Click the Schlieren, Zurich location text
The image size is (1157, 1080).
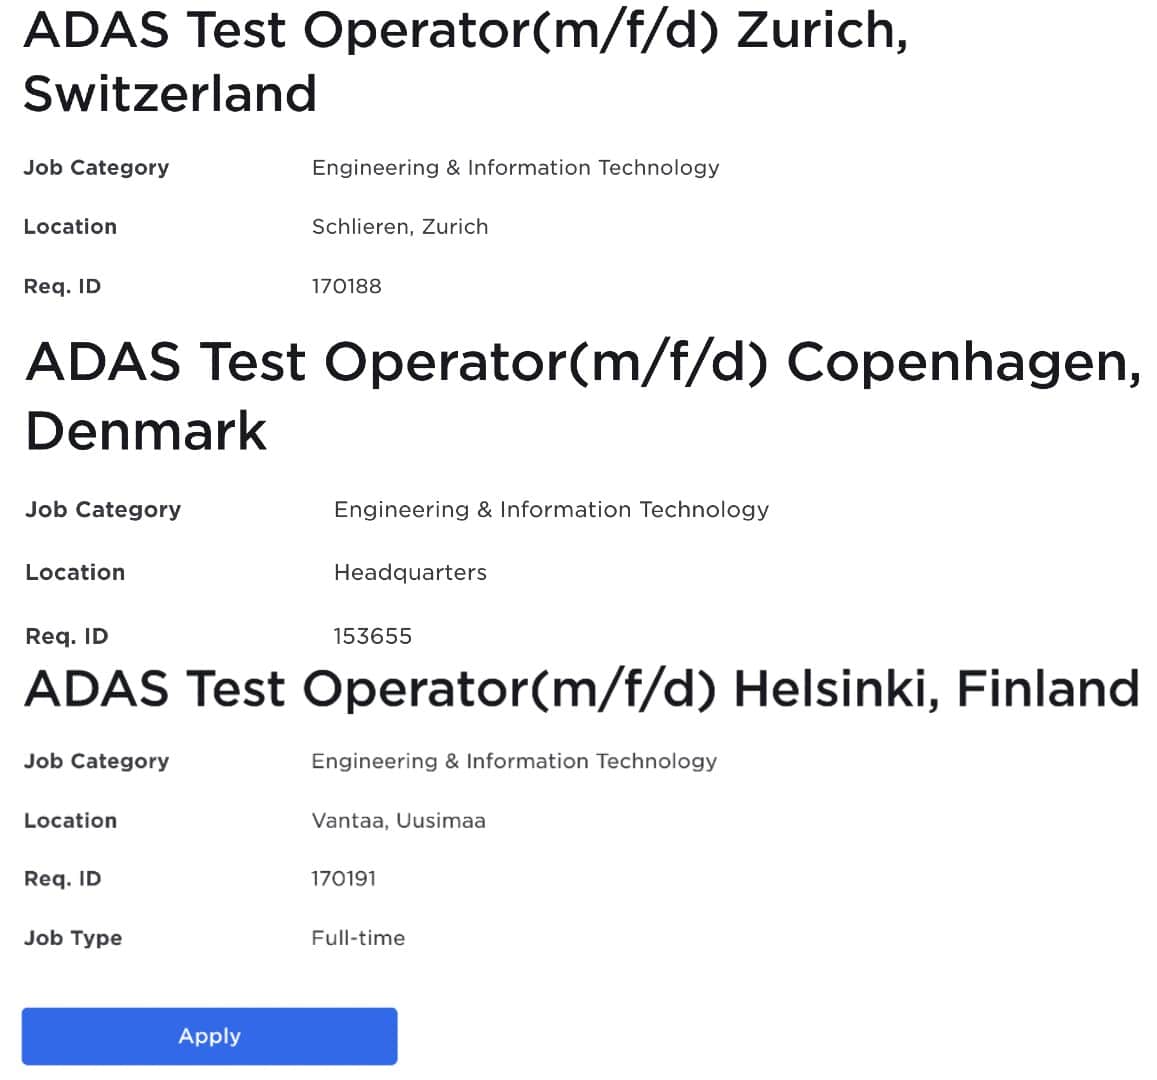(399, 227)
